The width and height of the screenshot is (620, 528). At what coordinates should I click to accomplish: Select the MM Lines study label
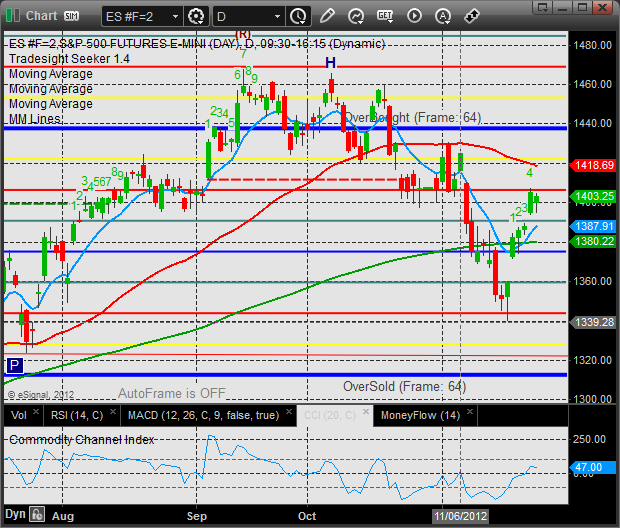pyautogui.click(x=35, y=119)
